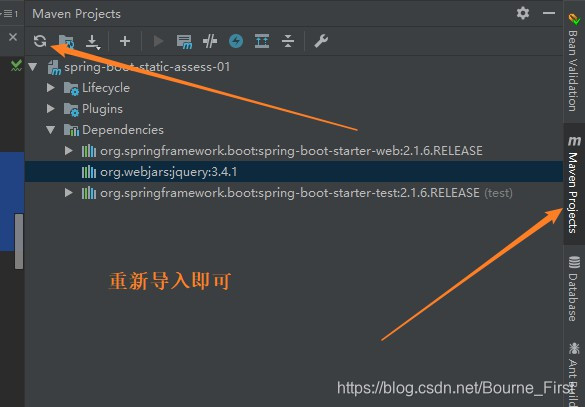
Task: Hide the Maven Projects tool window
Action: tap(549, 13)
